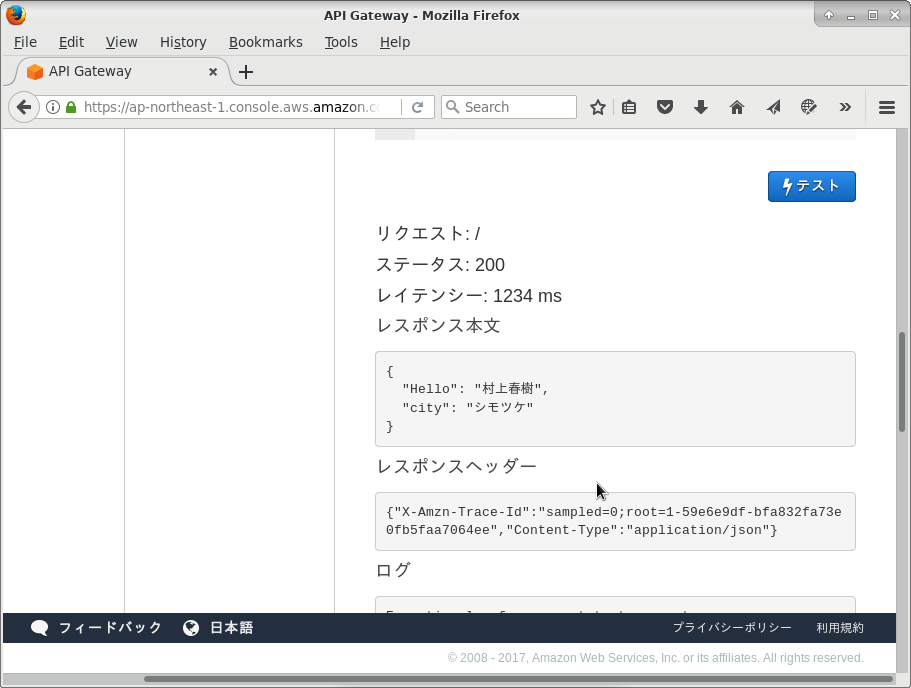Open the Tools menu

[x=341, y=42]
